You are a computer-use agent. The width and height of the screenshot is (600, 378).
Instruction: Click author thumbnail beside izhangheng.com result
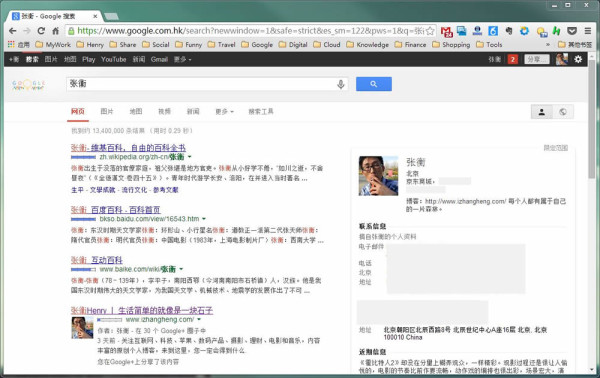coord(82,327)
